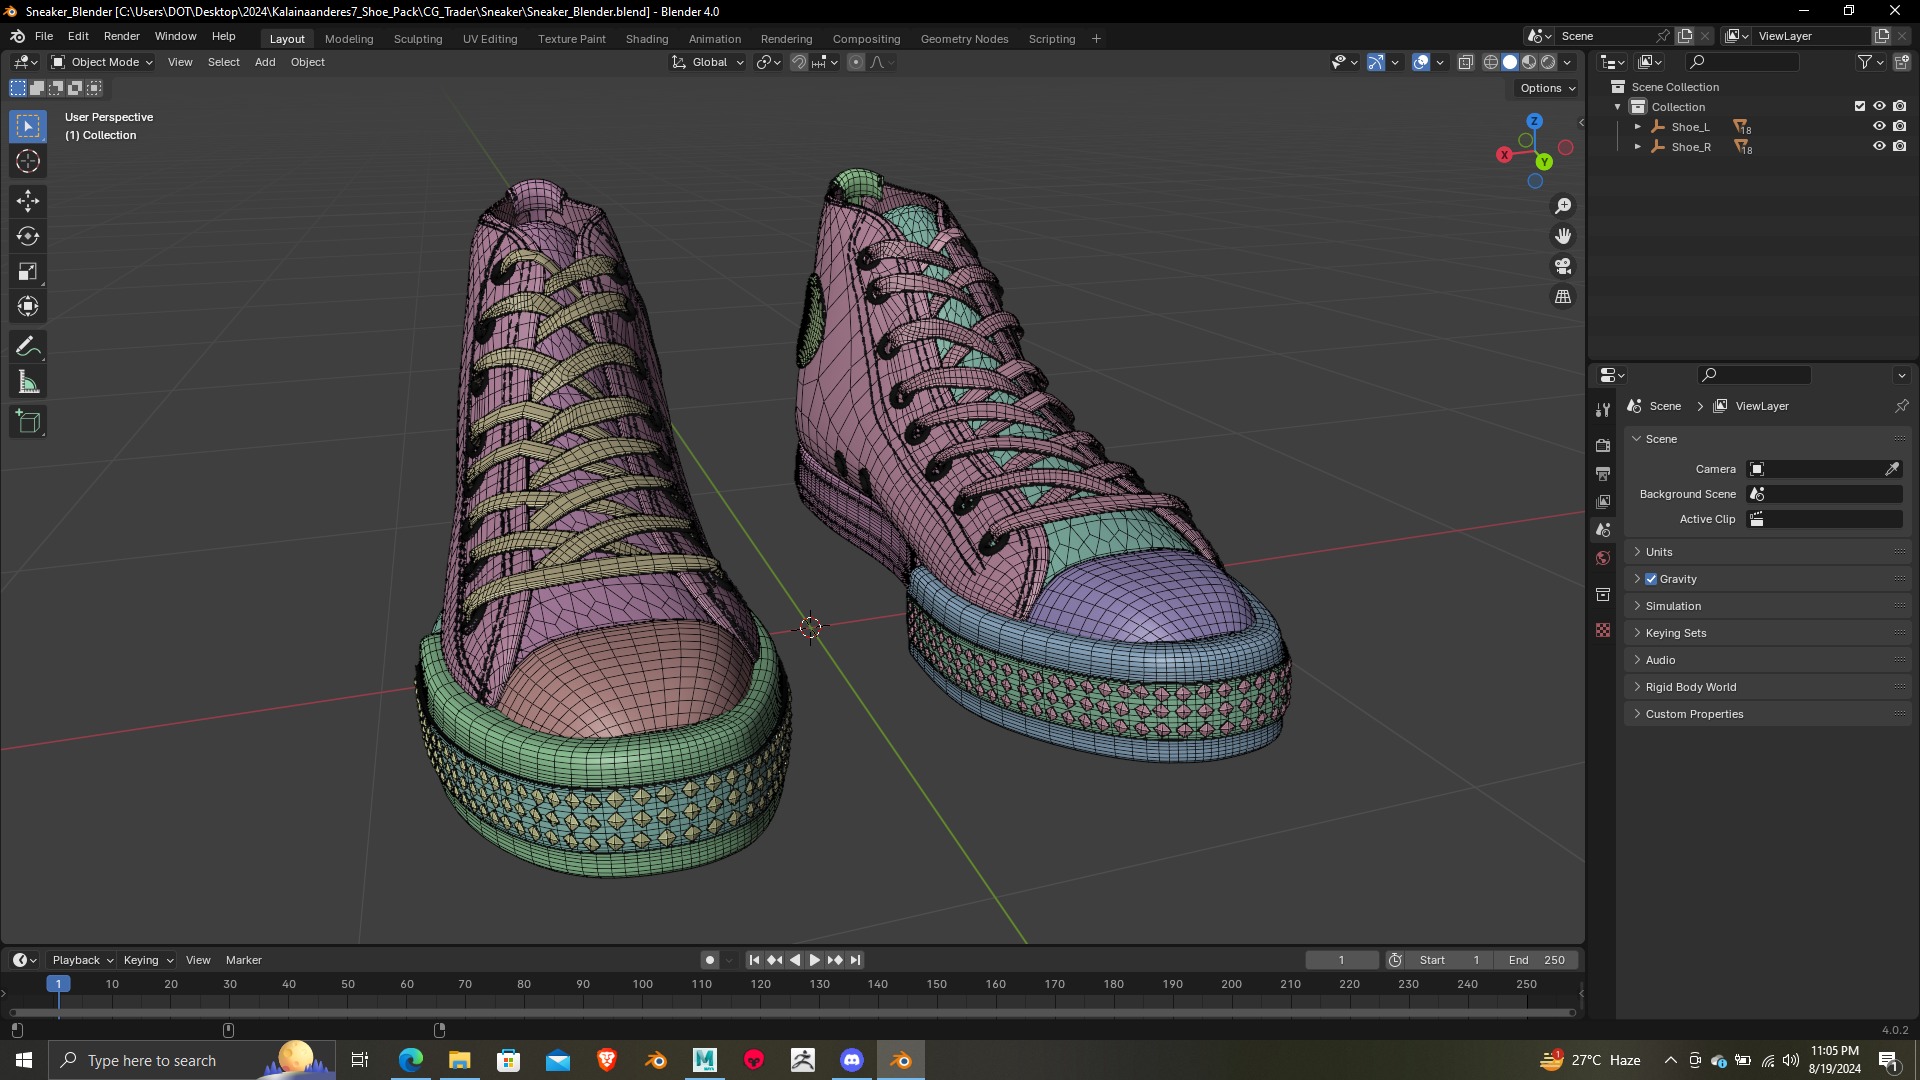Toggle snapping magnet icon

pyautogui.click(x=799, y=62)
